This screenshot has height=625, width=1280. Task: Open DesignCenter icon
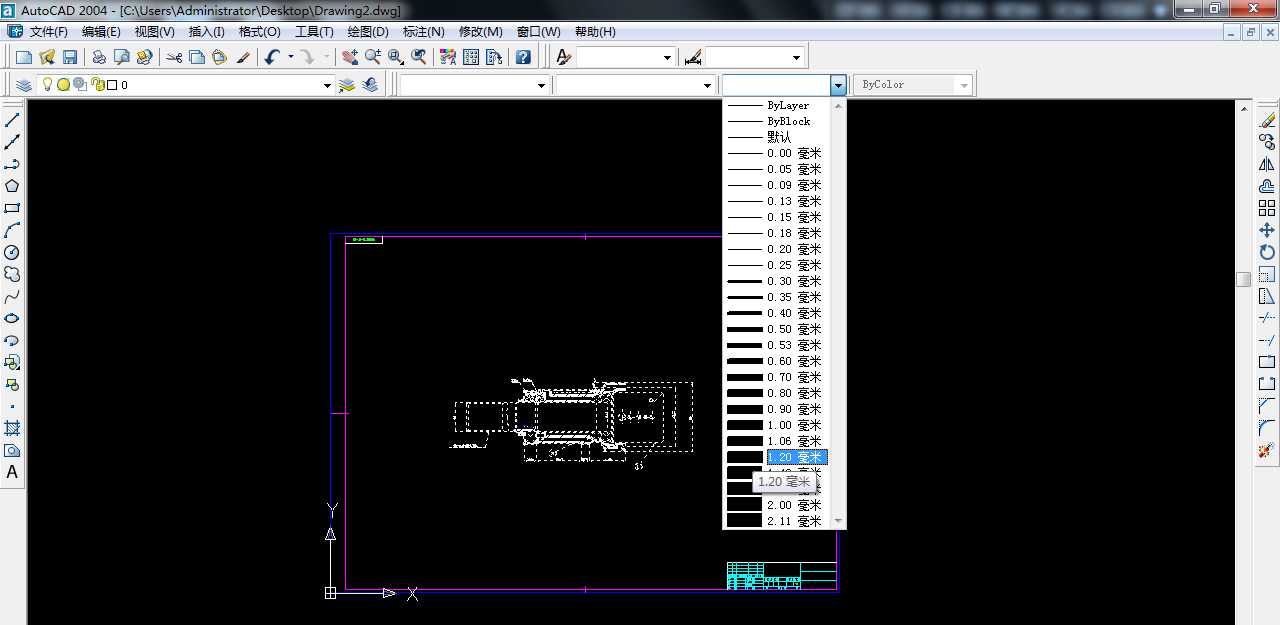click(x=470, y=57)
